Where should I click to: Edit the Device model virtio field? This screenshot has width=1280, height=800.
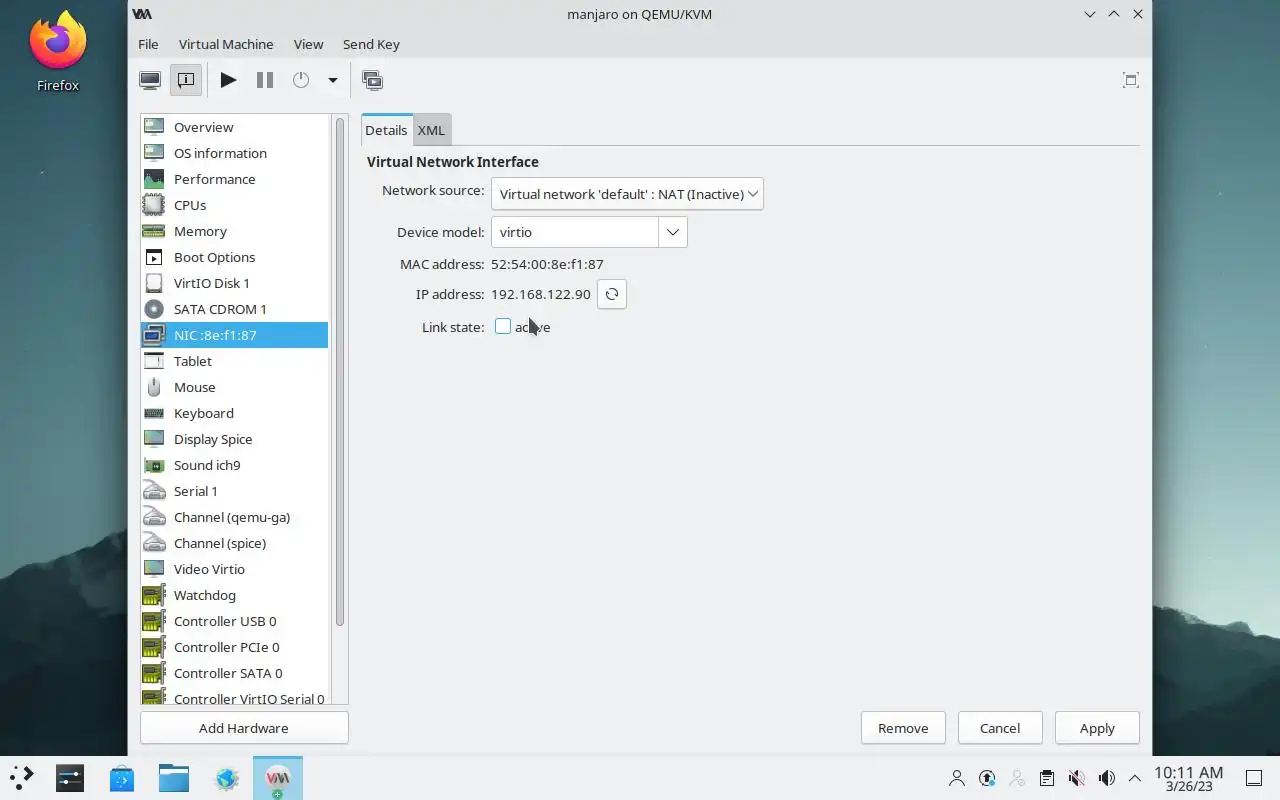[x=575, y=232]
